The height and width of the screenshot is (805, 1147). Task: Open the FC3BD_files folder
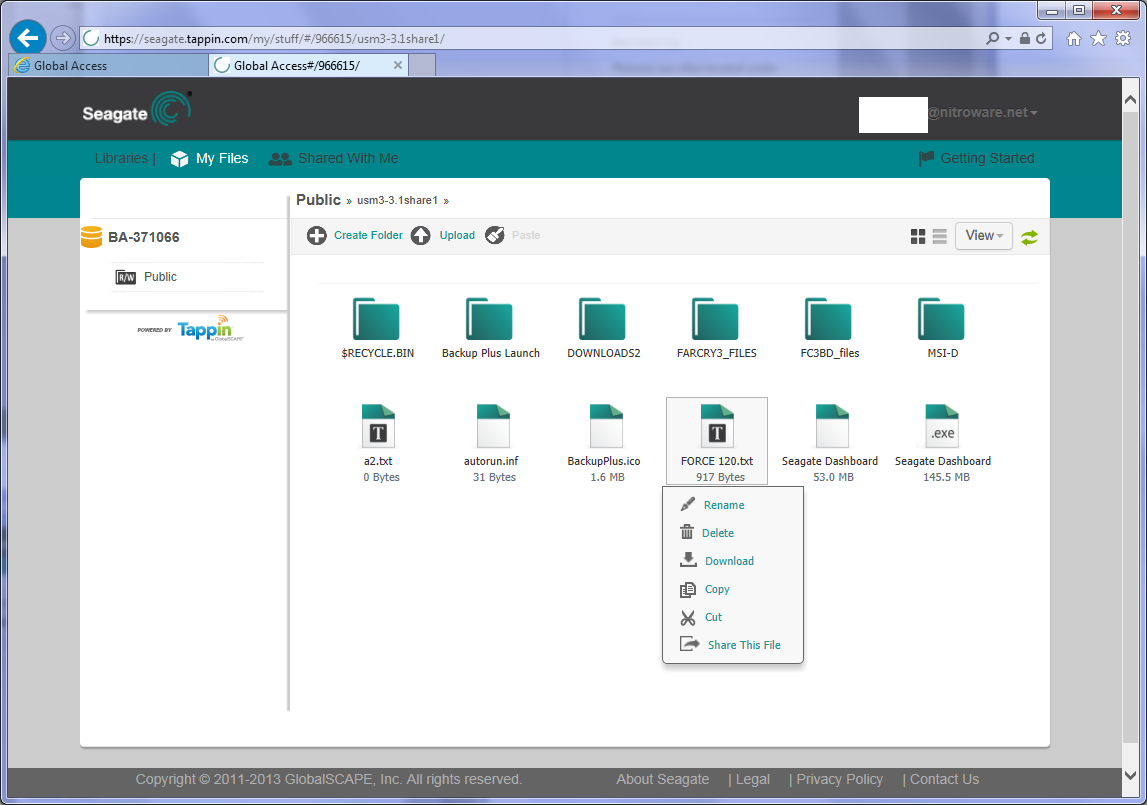point(829,319)
